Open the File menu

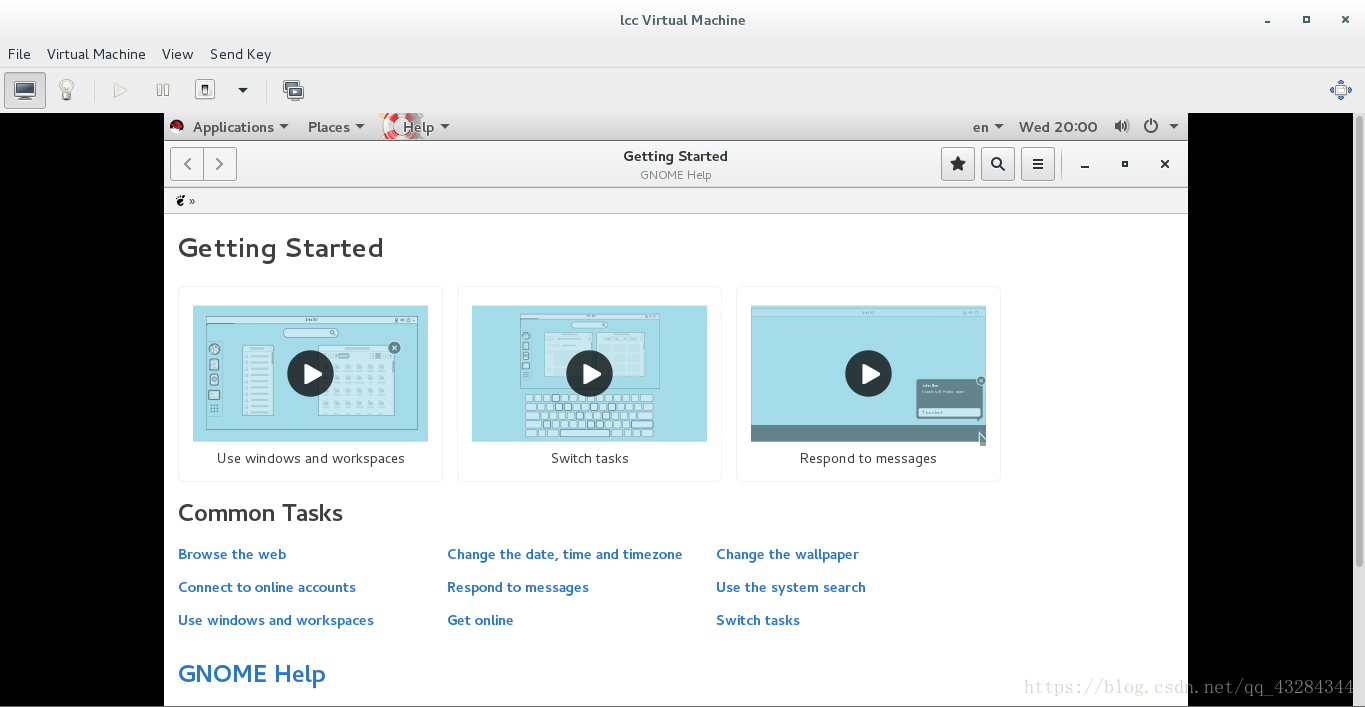click(x=19, y=54)
